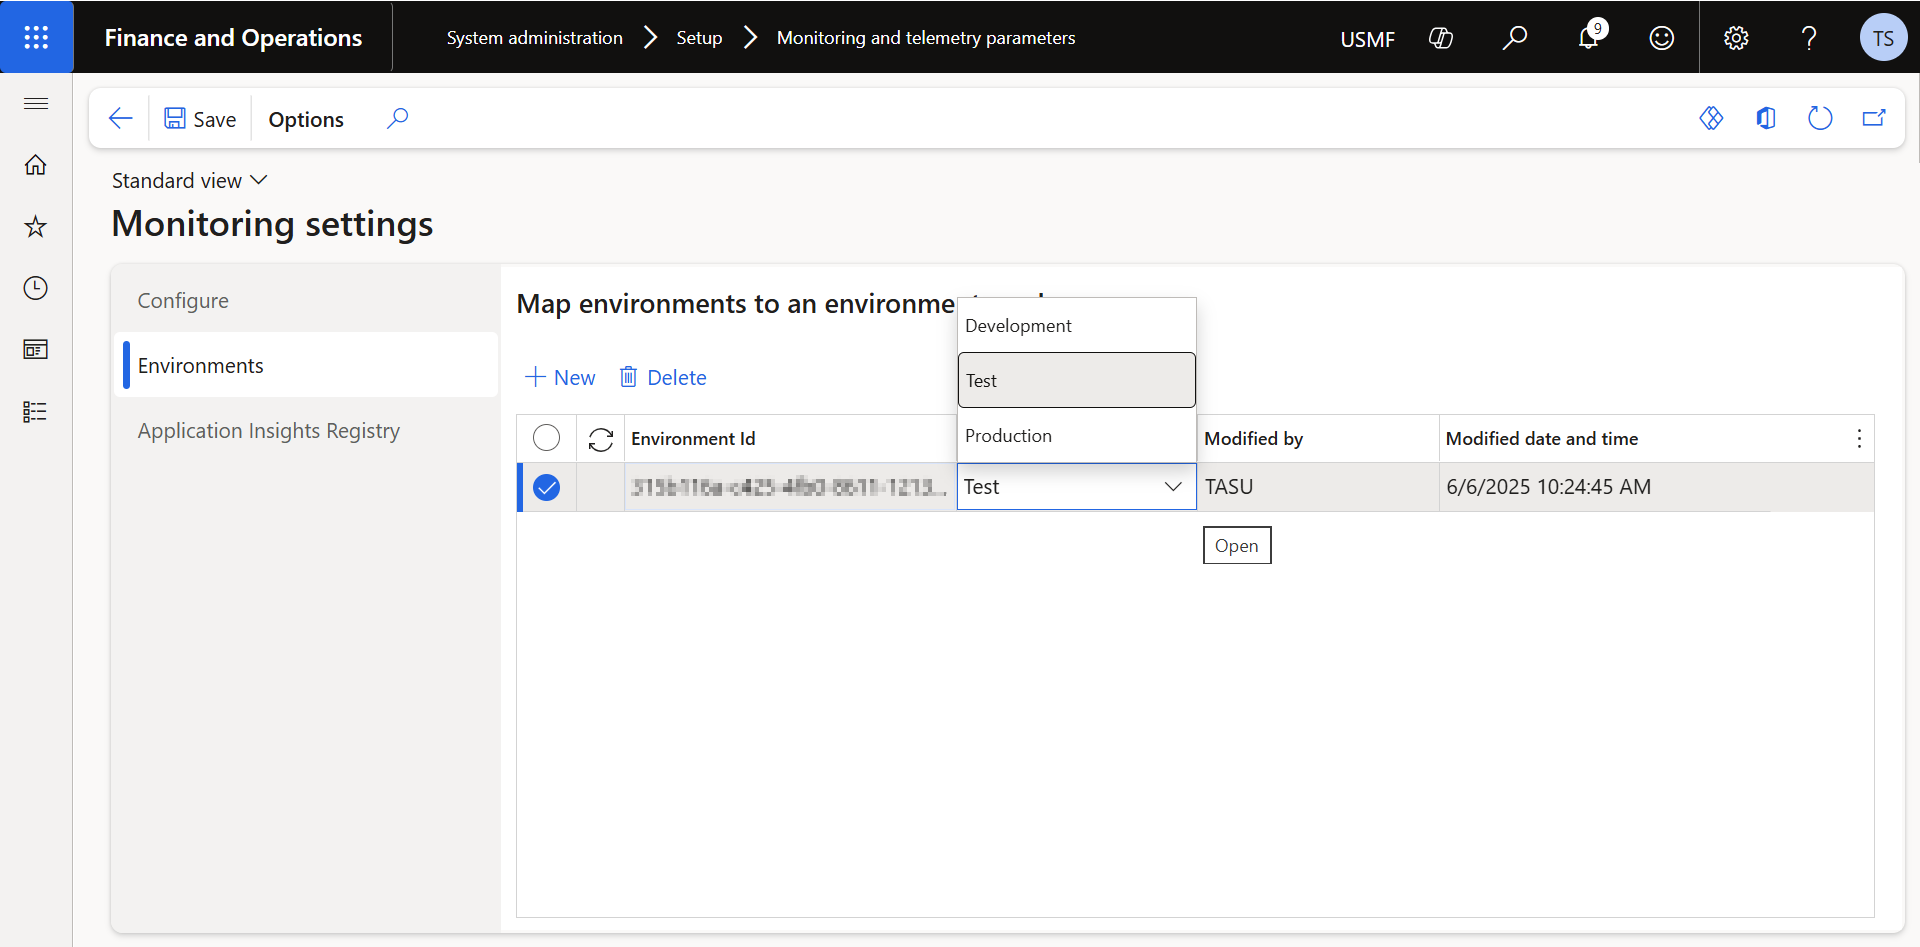Screen dimensions: 1920x947
Task: Open notifications bell
Action: pos(1588,38)
